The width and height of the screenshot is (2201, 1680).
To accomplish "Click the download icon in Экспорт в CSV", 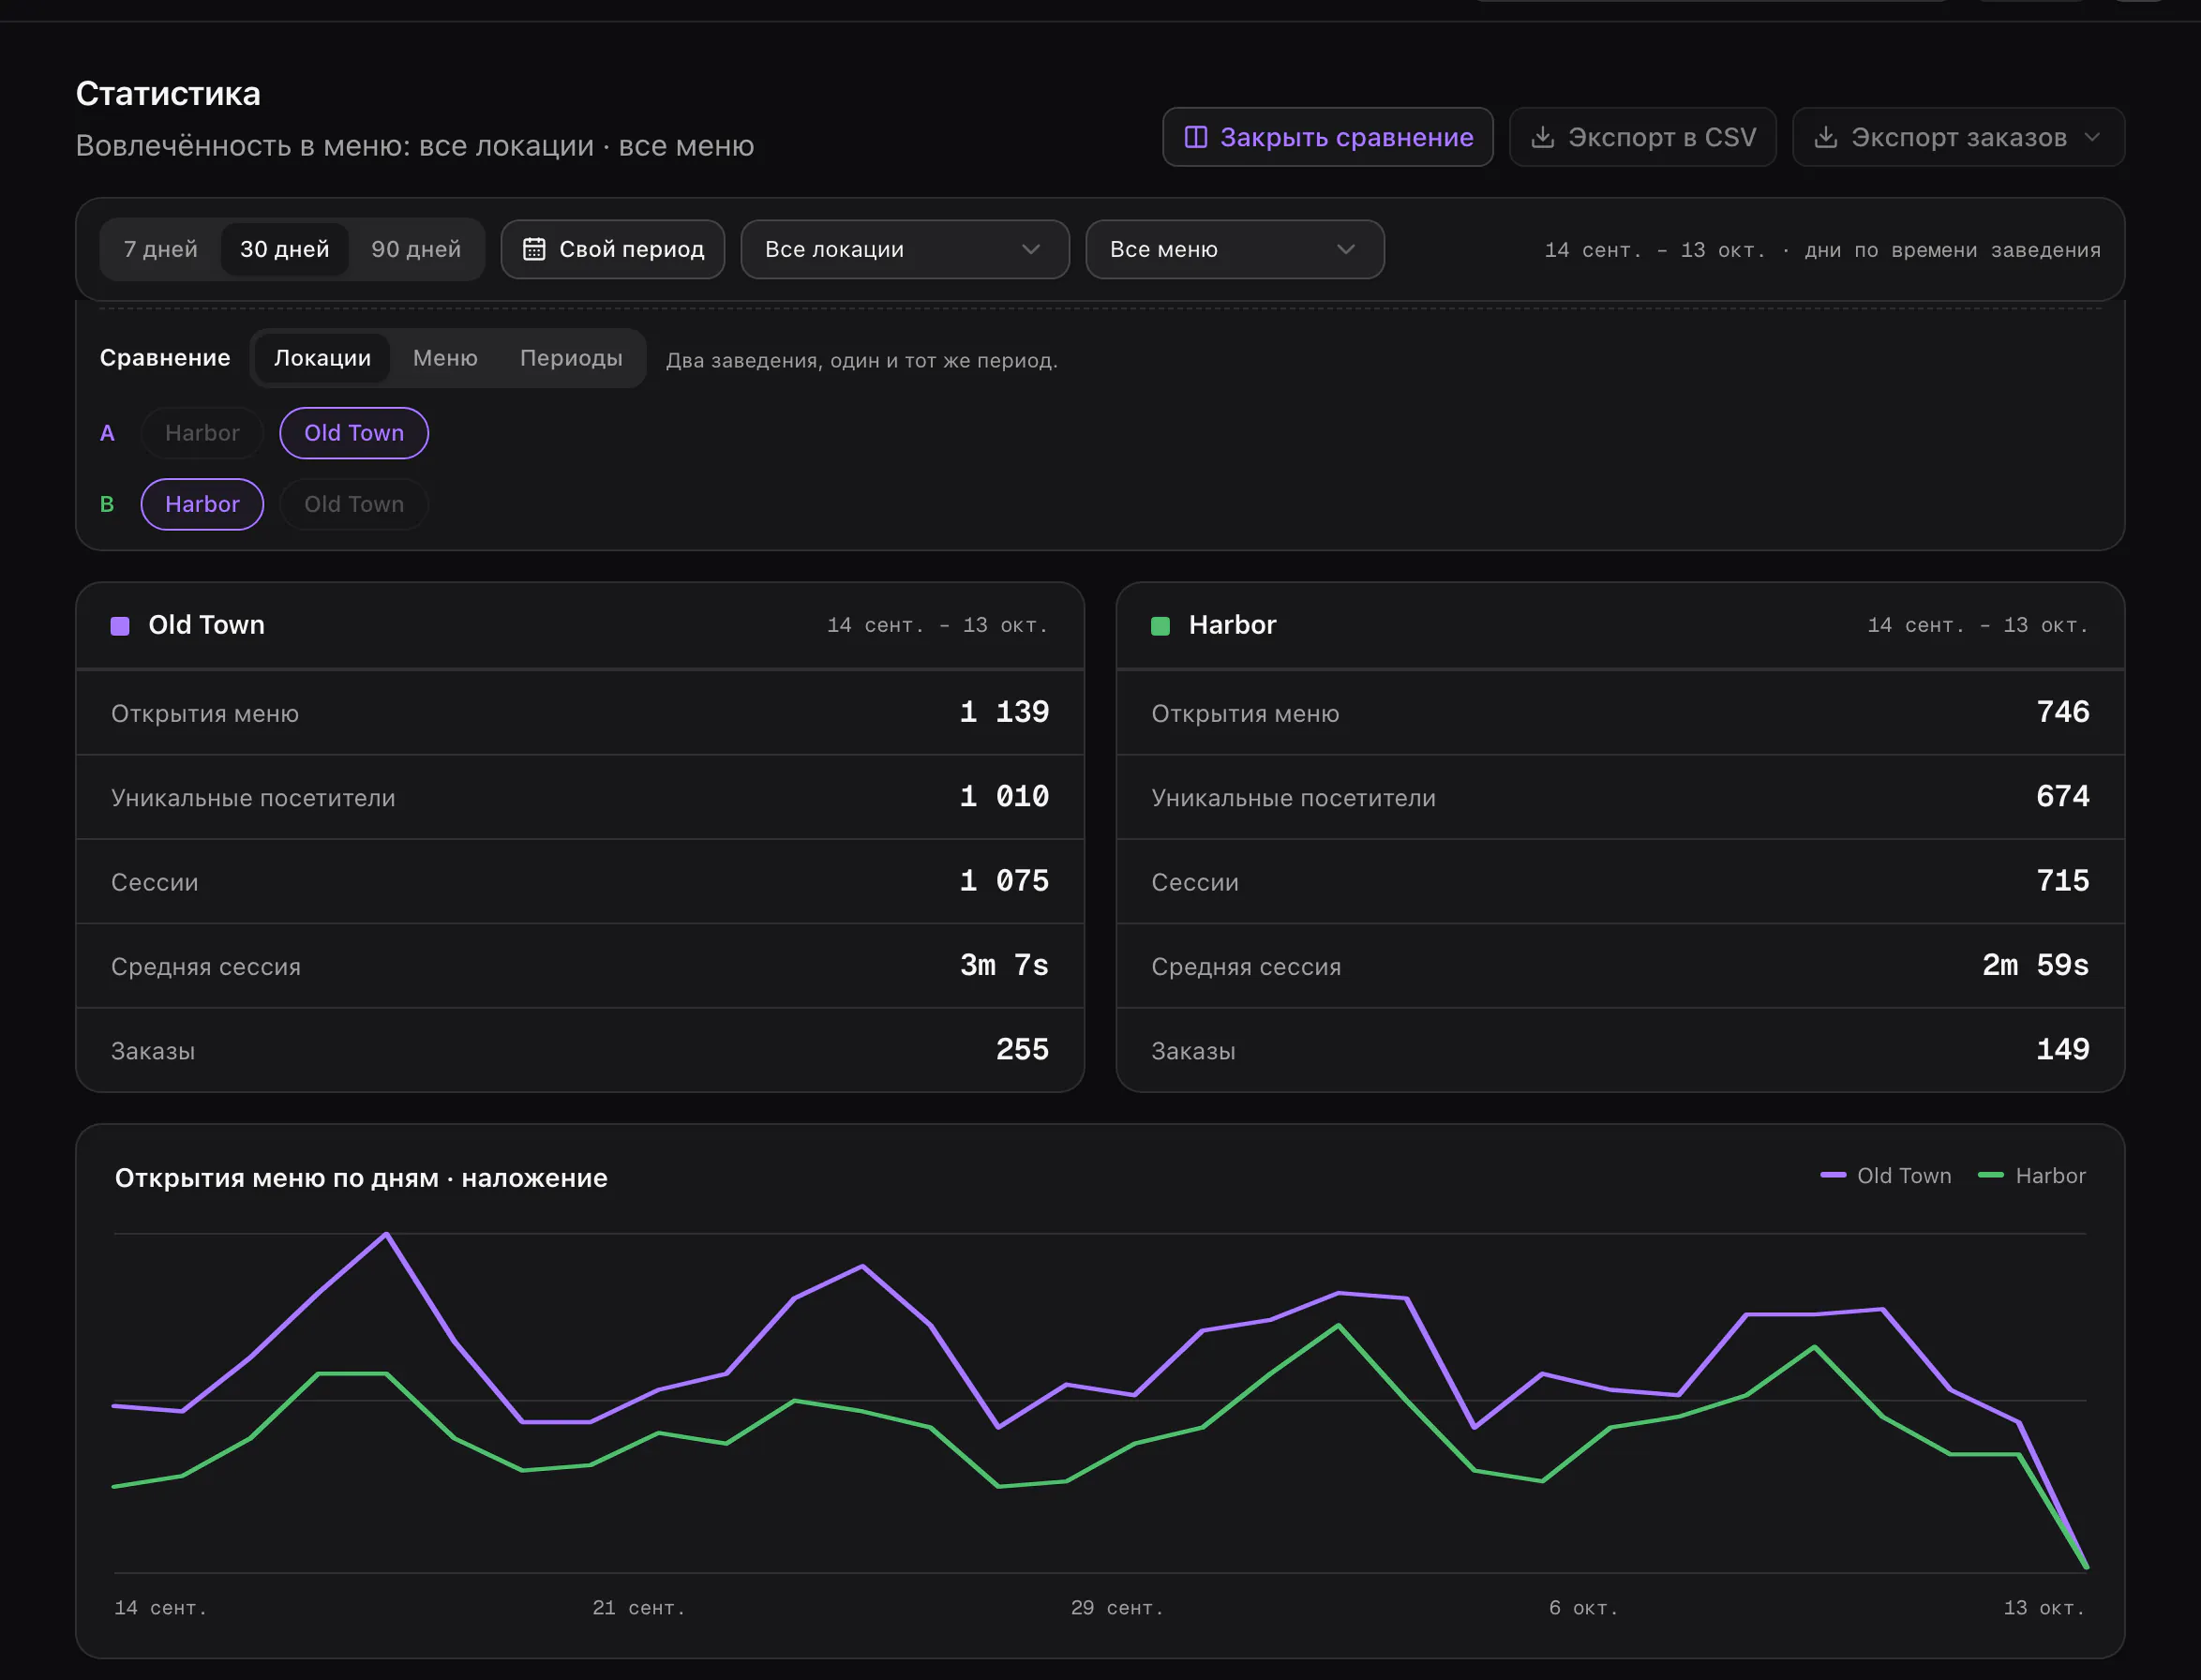I will [x=1543, y=137].
